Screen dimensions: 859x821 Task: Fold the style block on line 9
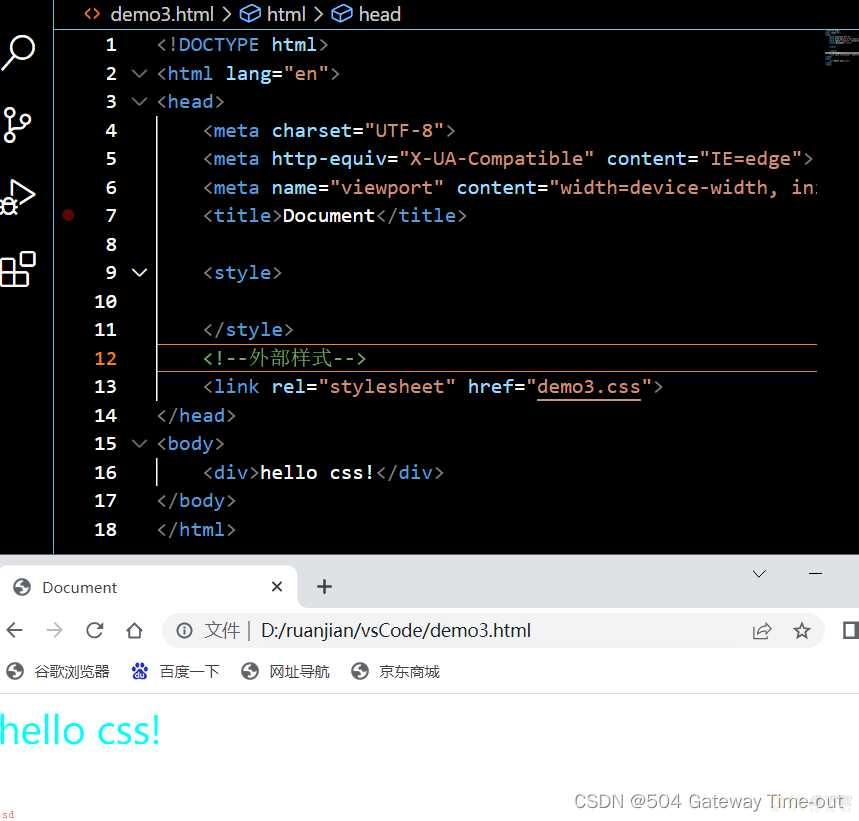tap(140, 273)
